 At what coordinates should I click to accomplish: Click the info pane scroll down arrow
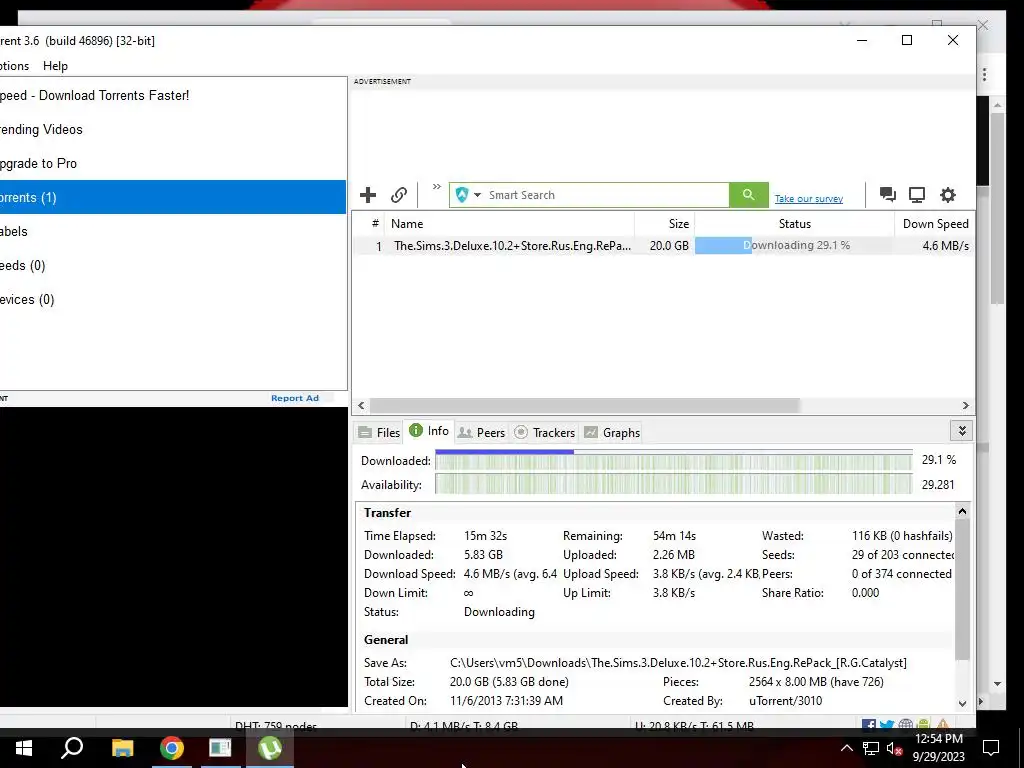click(962, 703)
